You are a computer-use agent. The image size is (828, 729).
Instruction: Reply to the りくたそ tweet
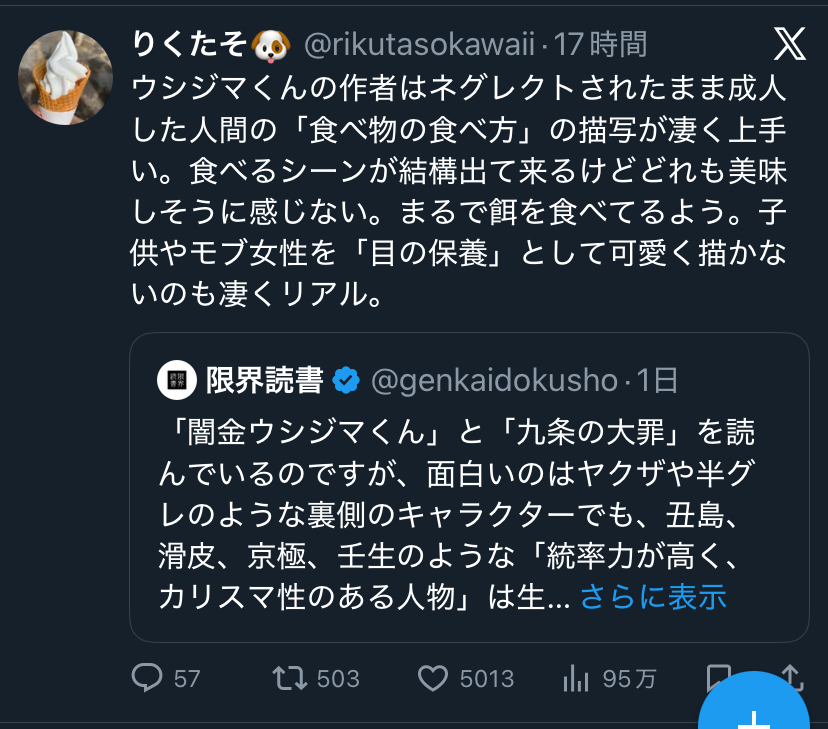147,679
